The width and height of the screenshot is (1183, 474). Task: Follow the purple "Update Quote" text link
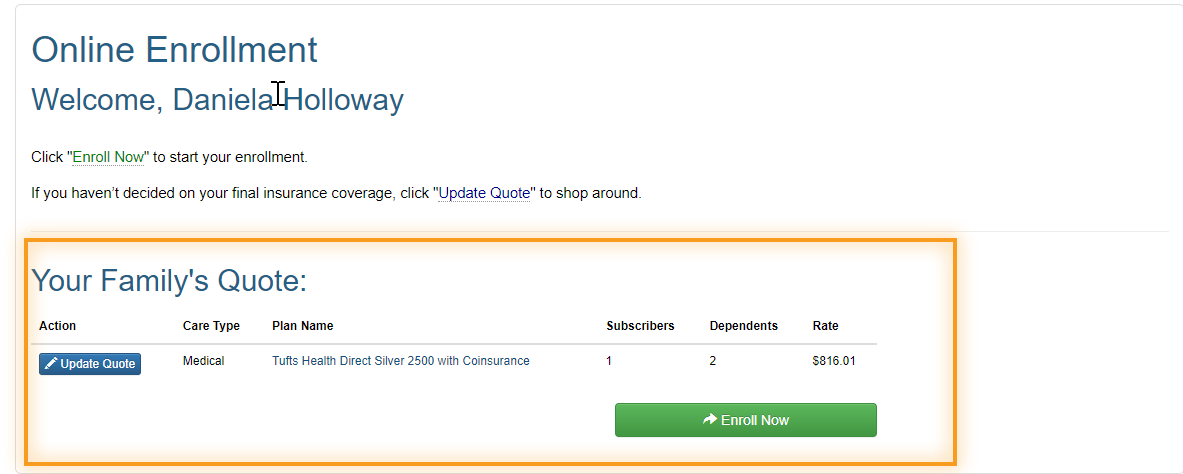pyautogui.click(x=485, y=193)
